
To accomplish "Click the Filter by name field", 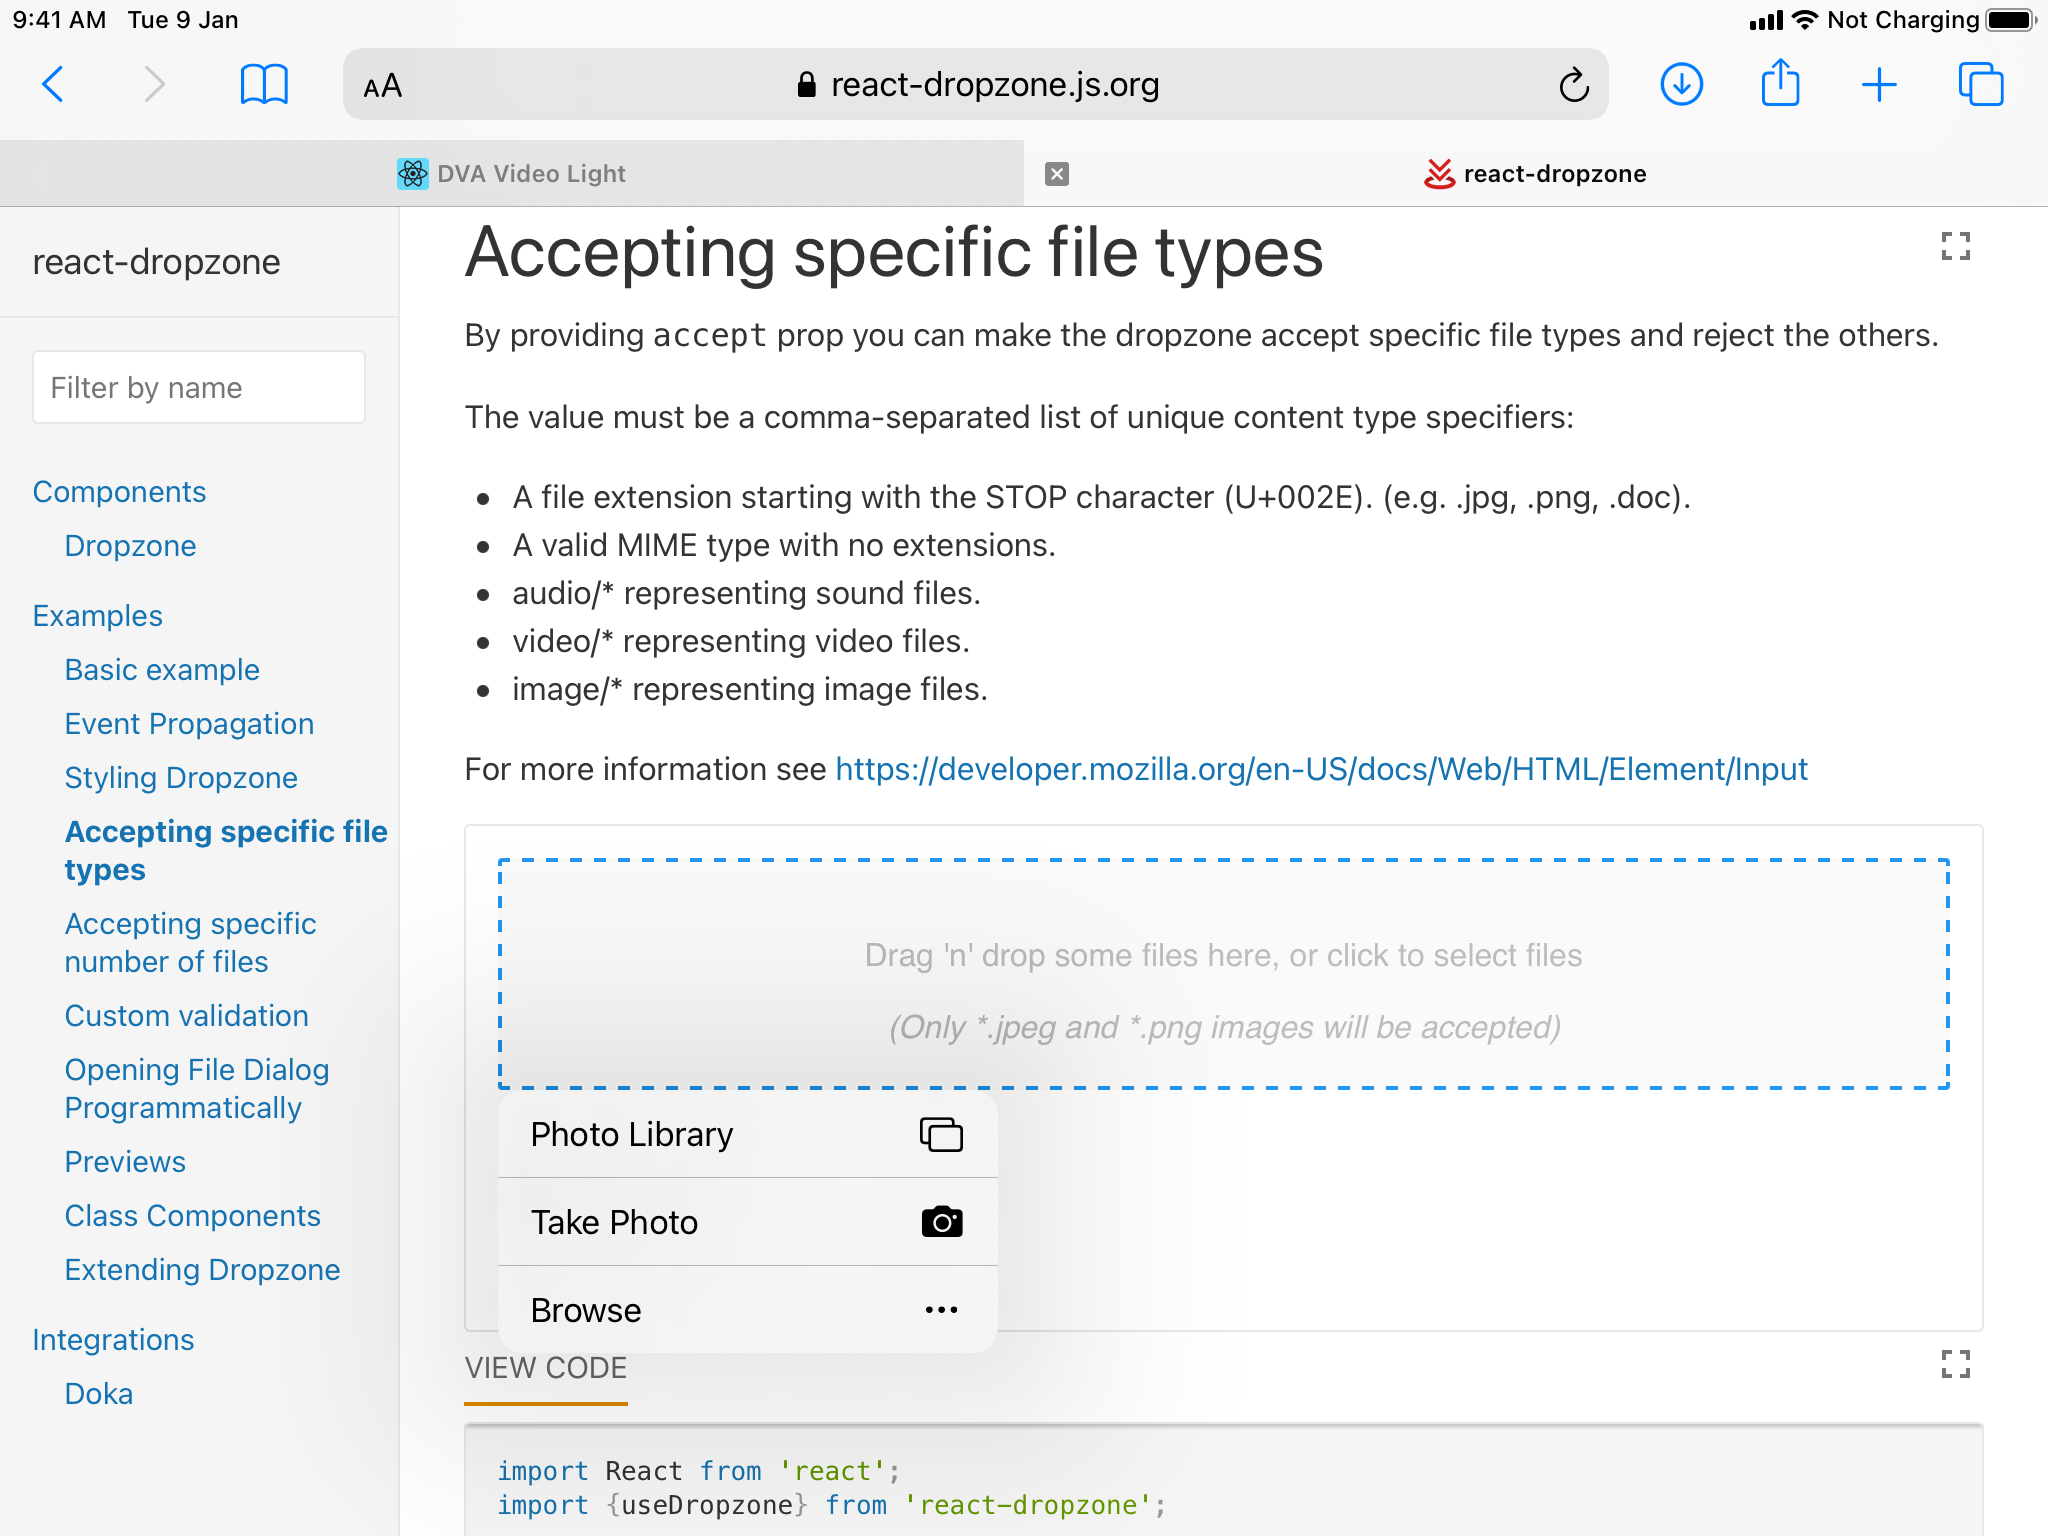I will pyautogui.click(x=198, y=387).
